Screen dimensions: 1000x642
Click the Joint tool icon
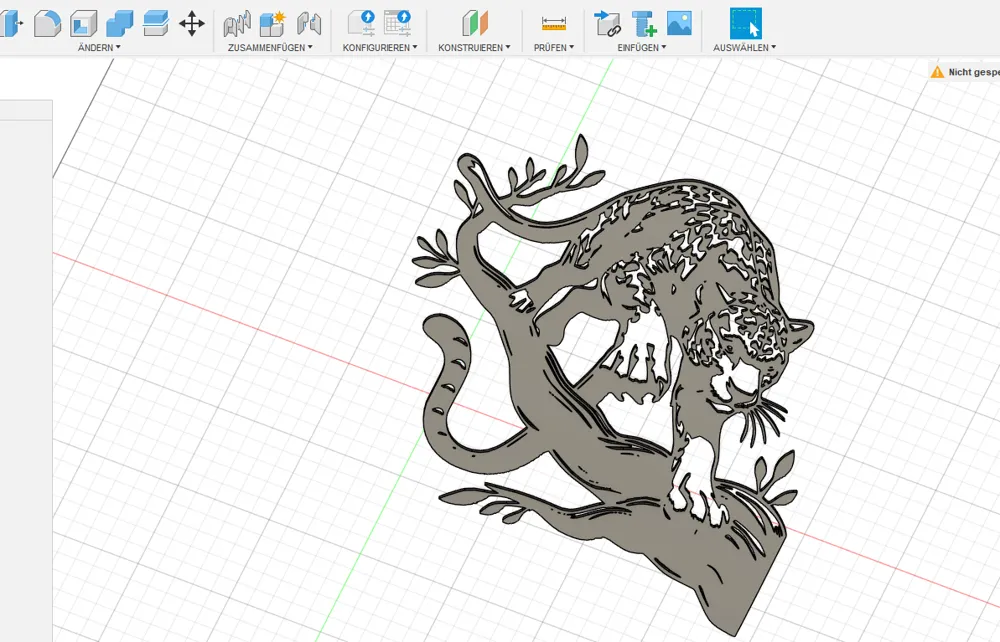pos(237,24)
